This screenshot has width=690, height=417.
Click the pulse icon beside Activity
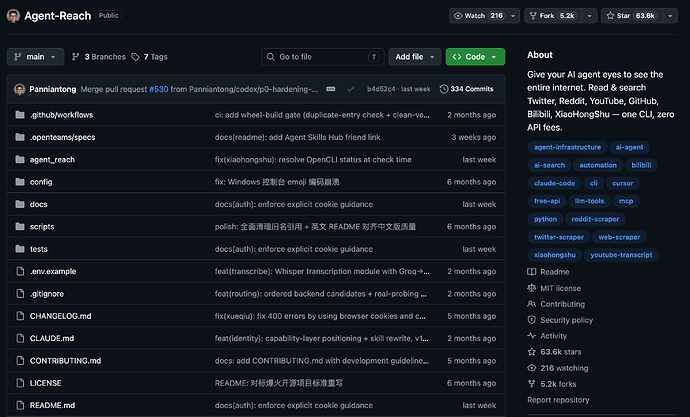coord(532,336)
